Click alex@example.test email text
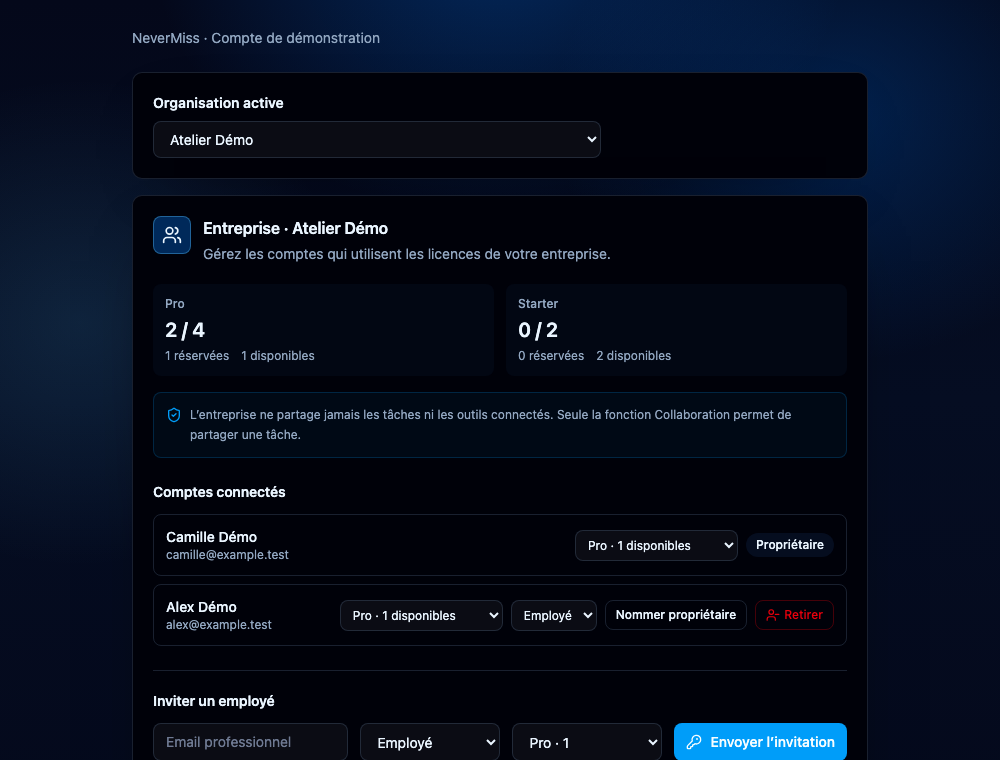This screenshot has height=760, width=1000. coord(219,625)
